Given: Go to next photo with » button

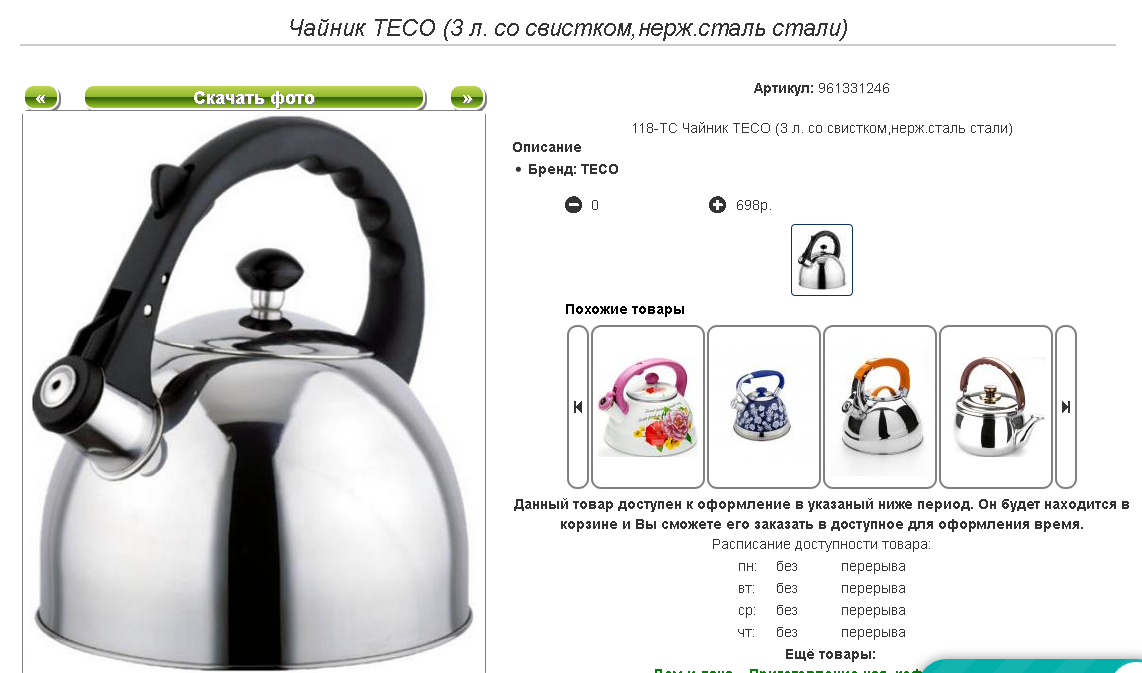Looking at the screenshot, I should click(x=468, y=98).
